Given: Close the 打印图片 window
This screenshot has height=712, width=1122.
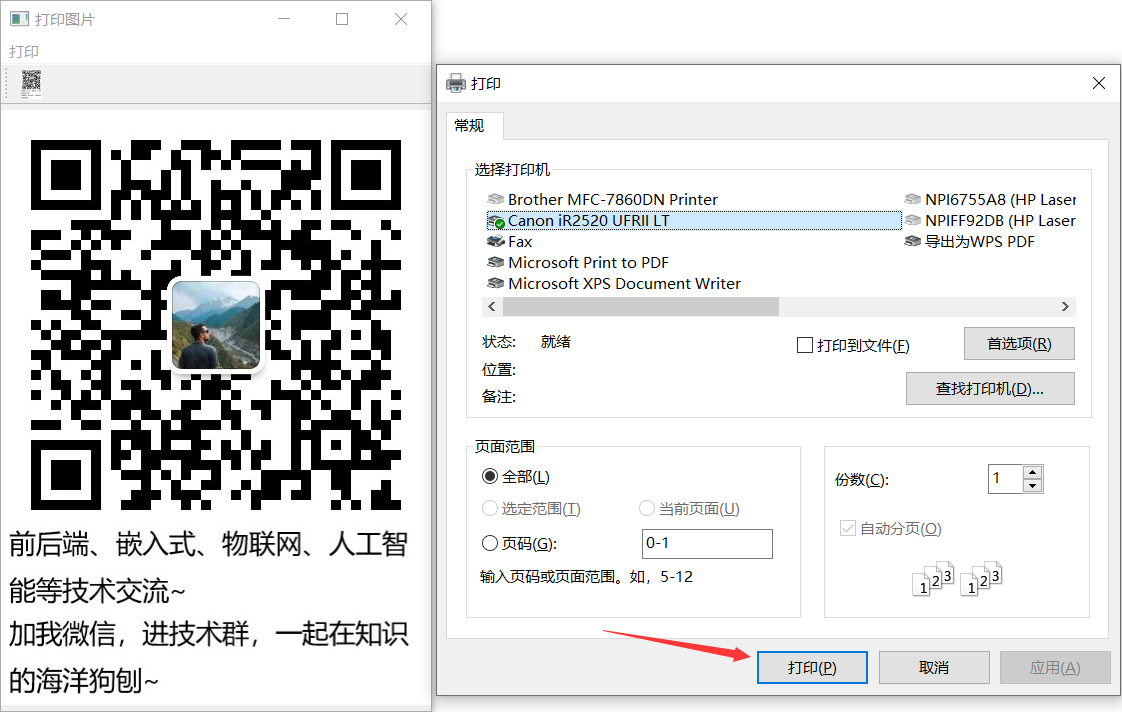Looking at the screenshot, I should [x=401, y=19].
